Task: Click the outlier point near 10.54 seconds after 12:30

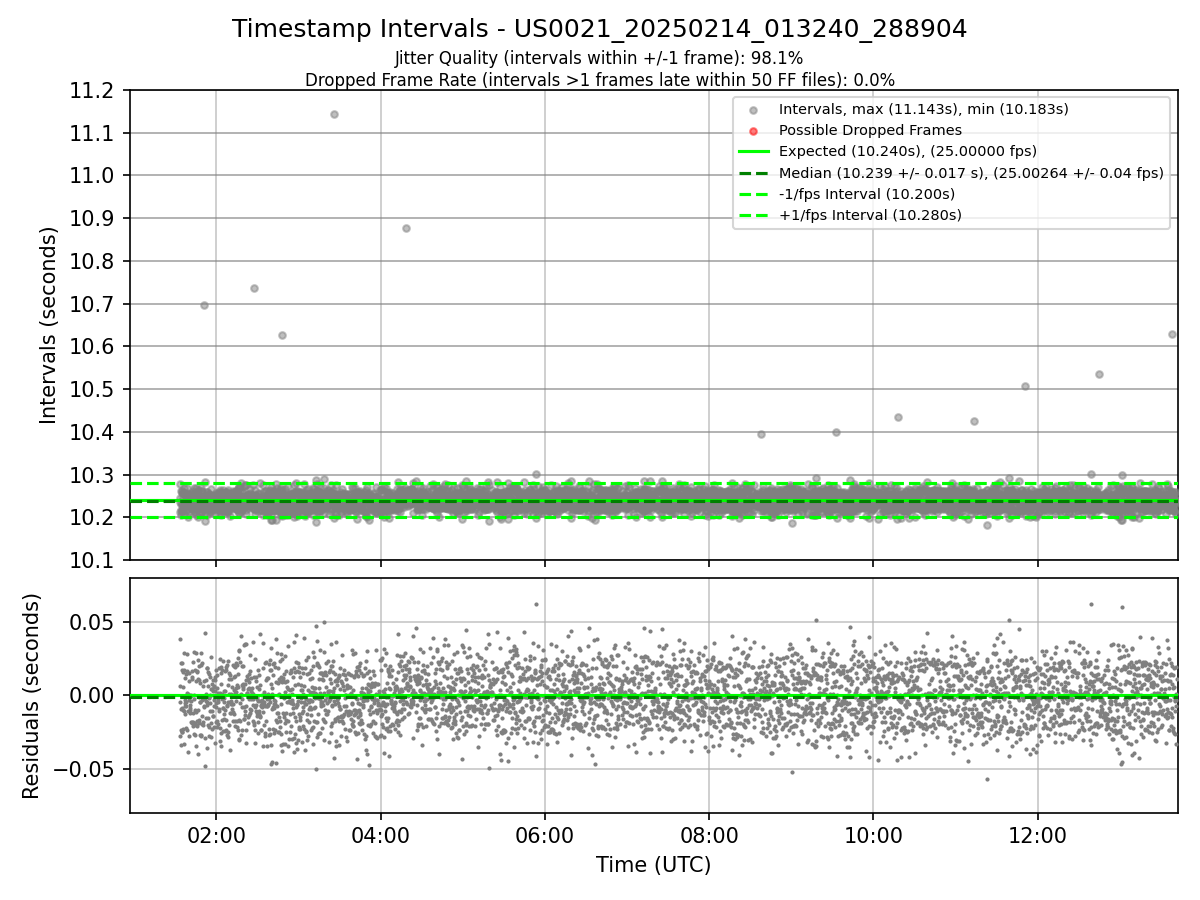Action: [x=1099, y=374]
